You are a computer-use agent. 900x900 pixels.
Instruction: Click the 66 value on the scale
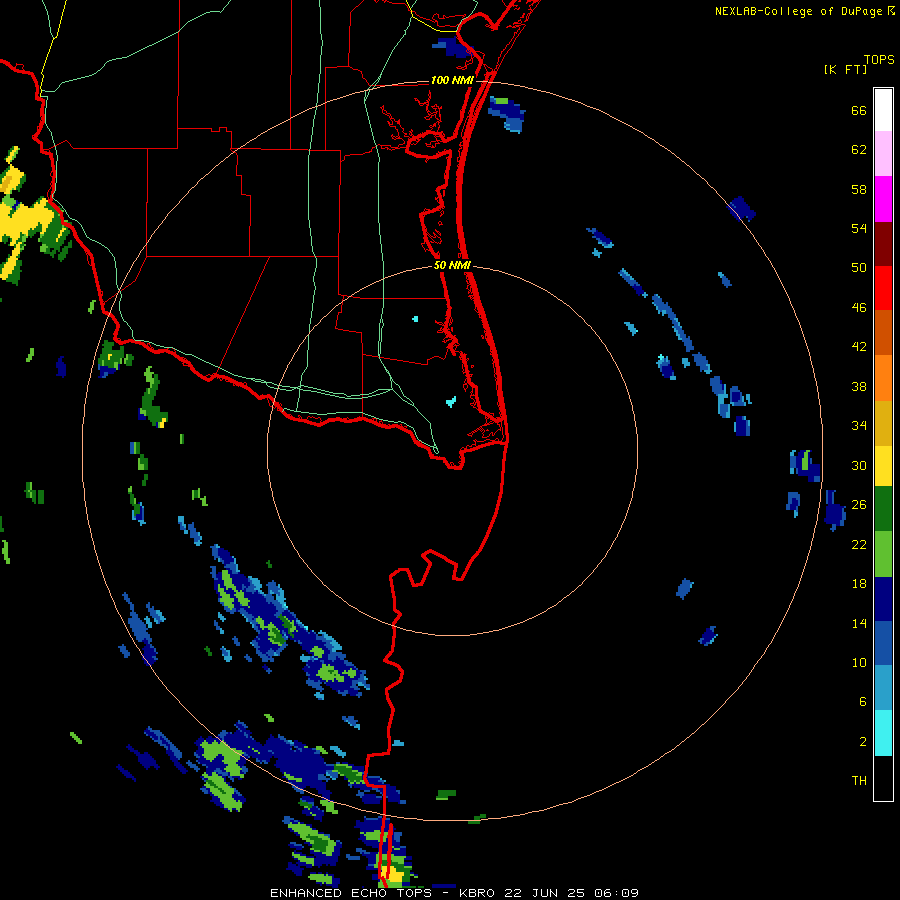(859, 110)
